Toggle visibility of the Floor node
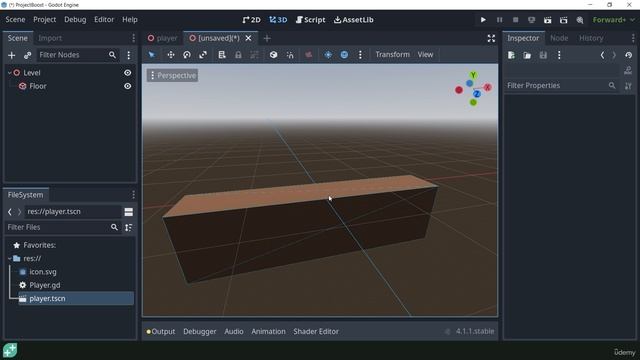Viewport: 640px width, 360px height. 128,86
